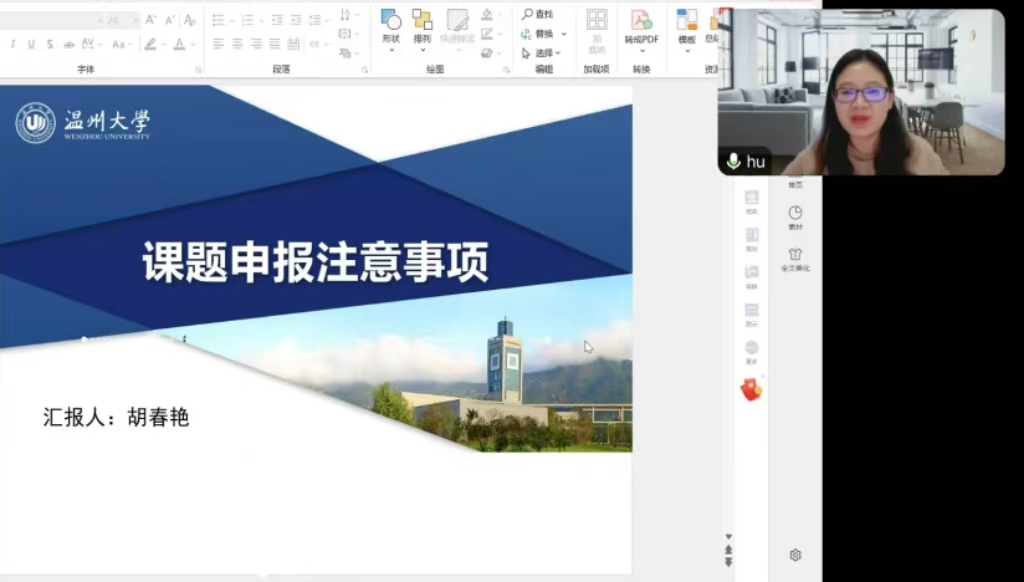Click the Increase Font Size button
Image resolution: width=1024 pixels, height=582 pixels.
pyautogui.click(x=150, y=19)
